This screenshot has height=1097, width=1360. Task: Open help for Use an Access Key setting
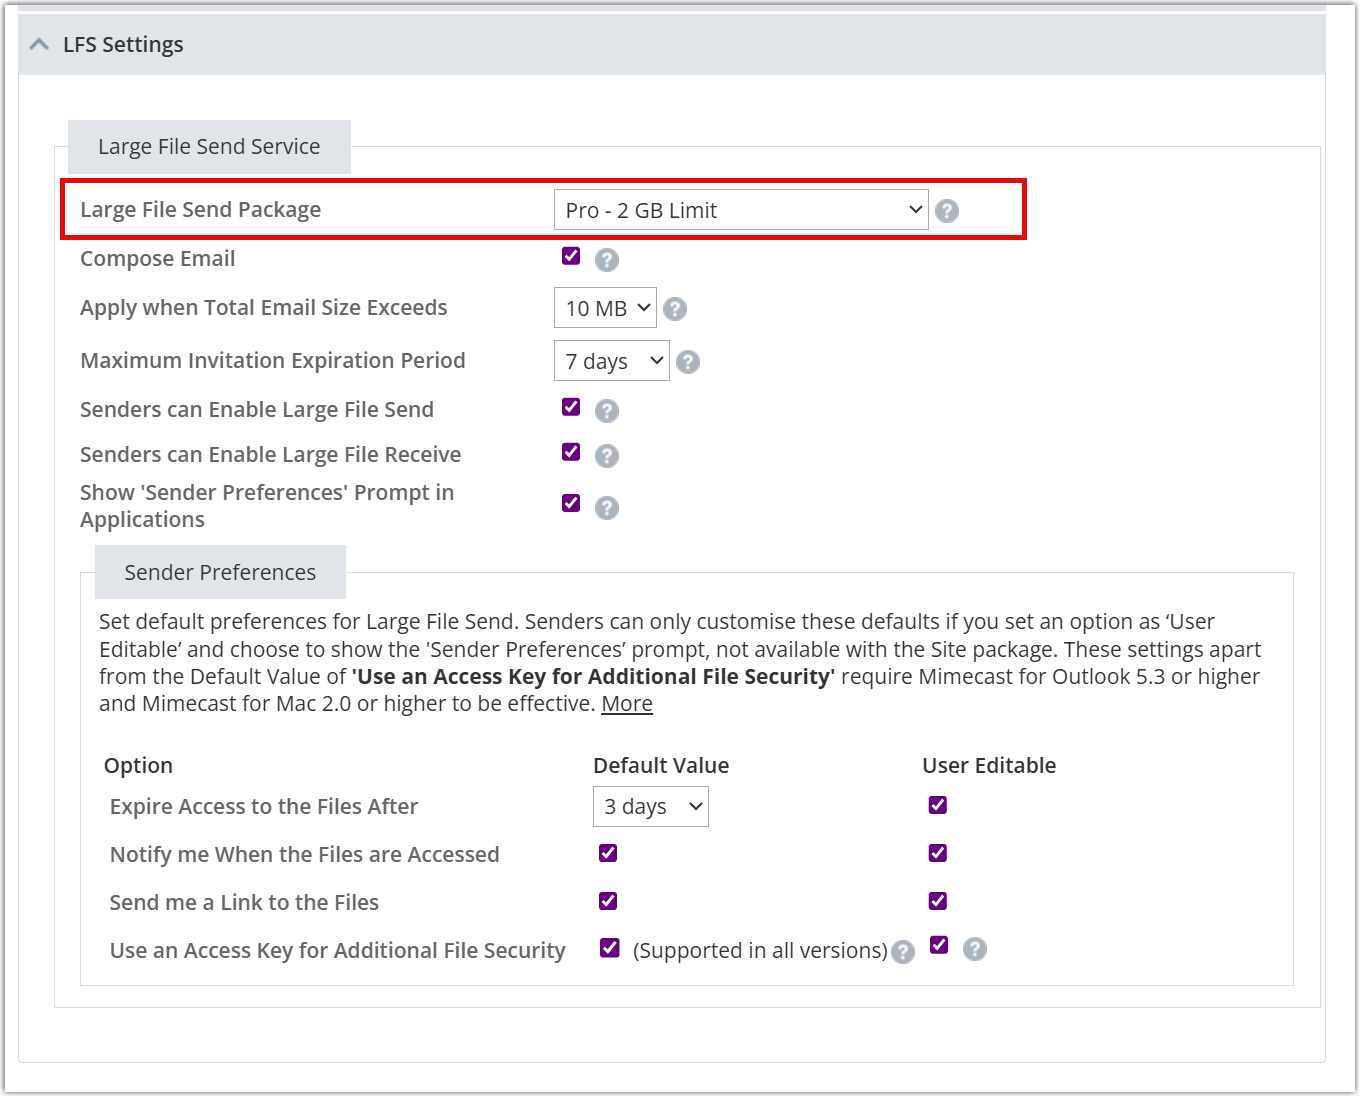point(975,949)
